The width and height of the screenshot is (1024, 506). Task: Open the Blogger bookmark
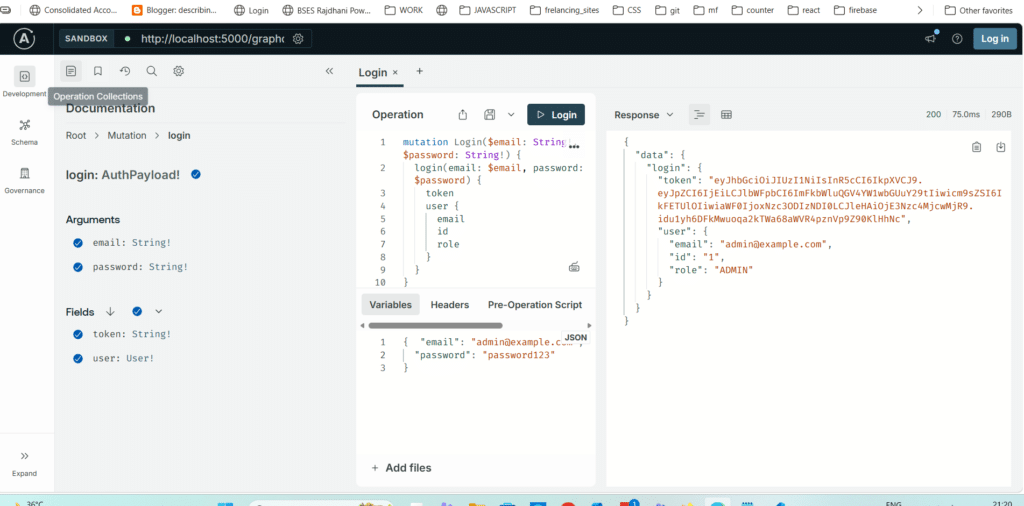tap(174, 10)
